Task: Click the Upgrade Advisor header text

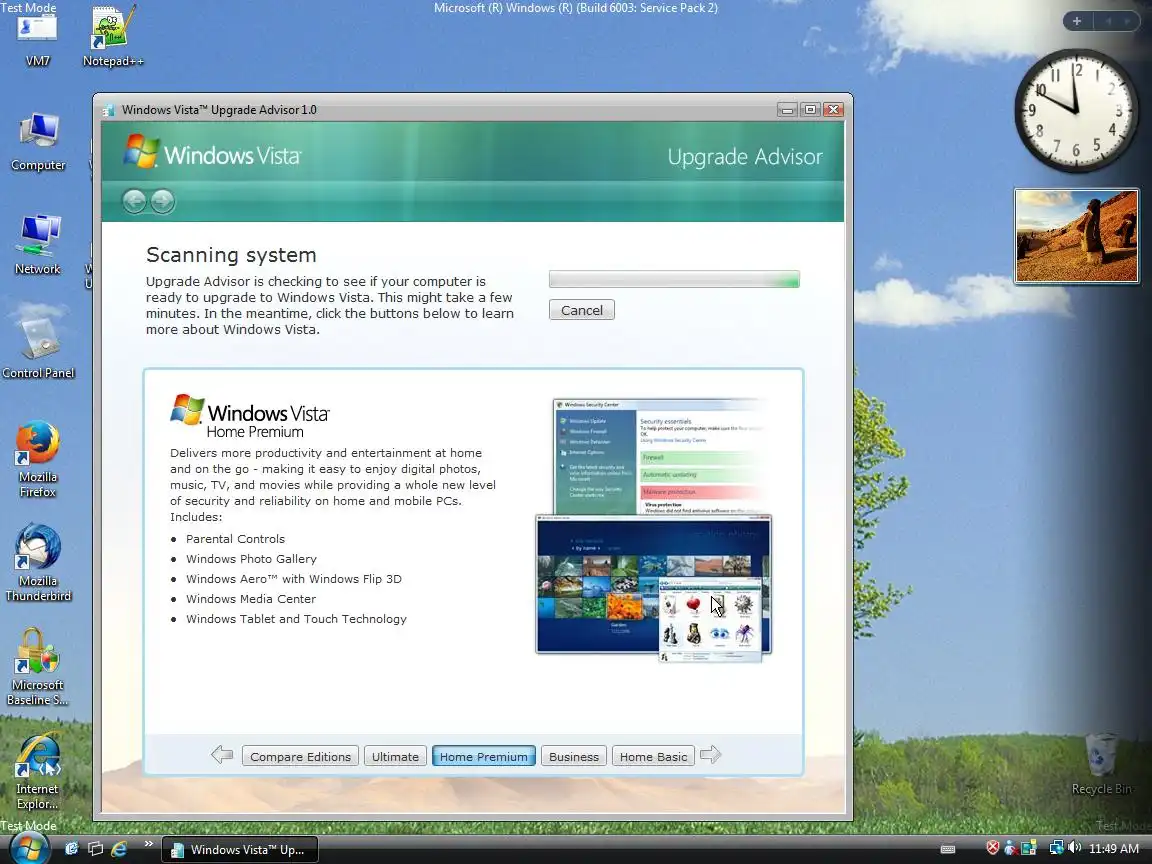Action: 745,156
